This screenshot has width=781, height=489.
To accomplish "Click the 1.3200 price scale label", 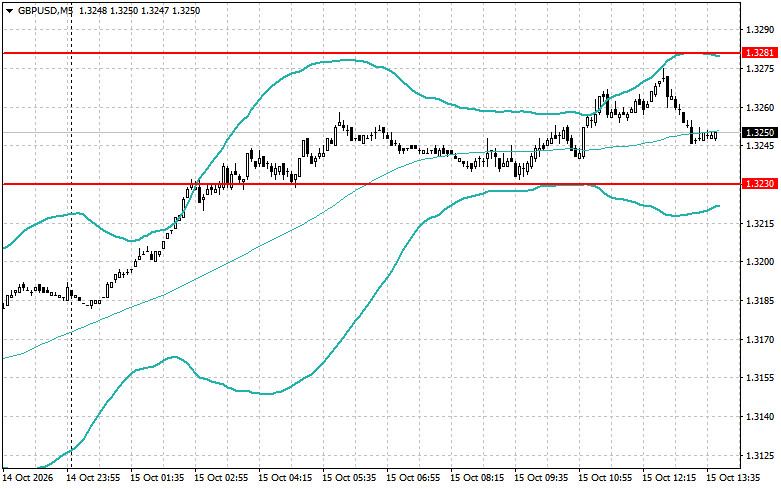I will (760, 261).
